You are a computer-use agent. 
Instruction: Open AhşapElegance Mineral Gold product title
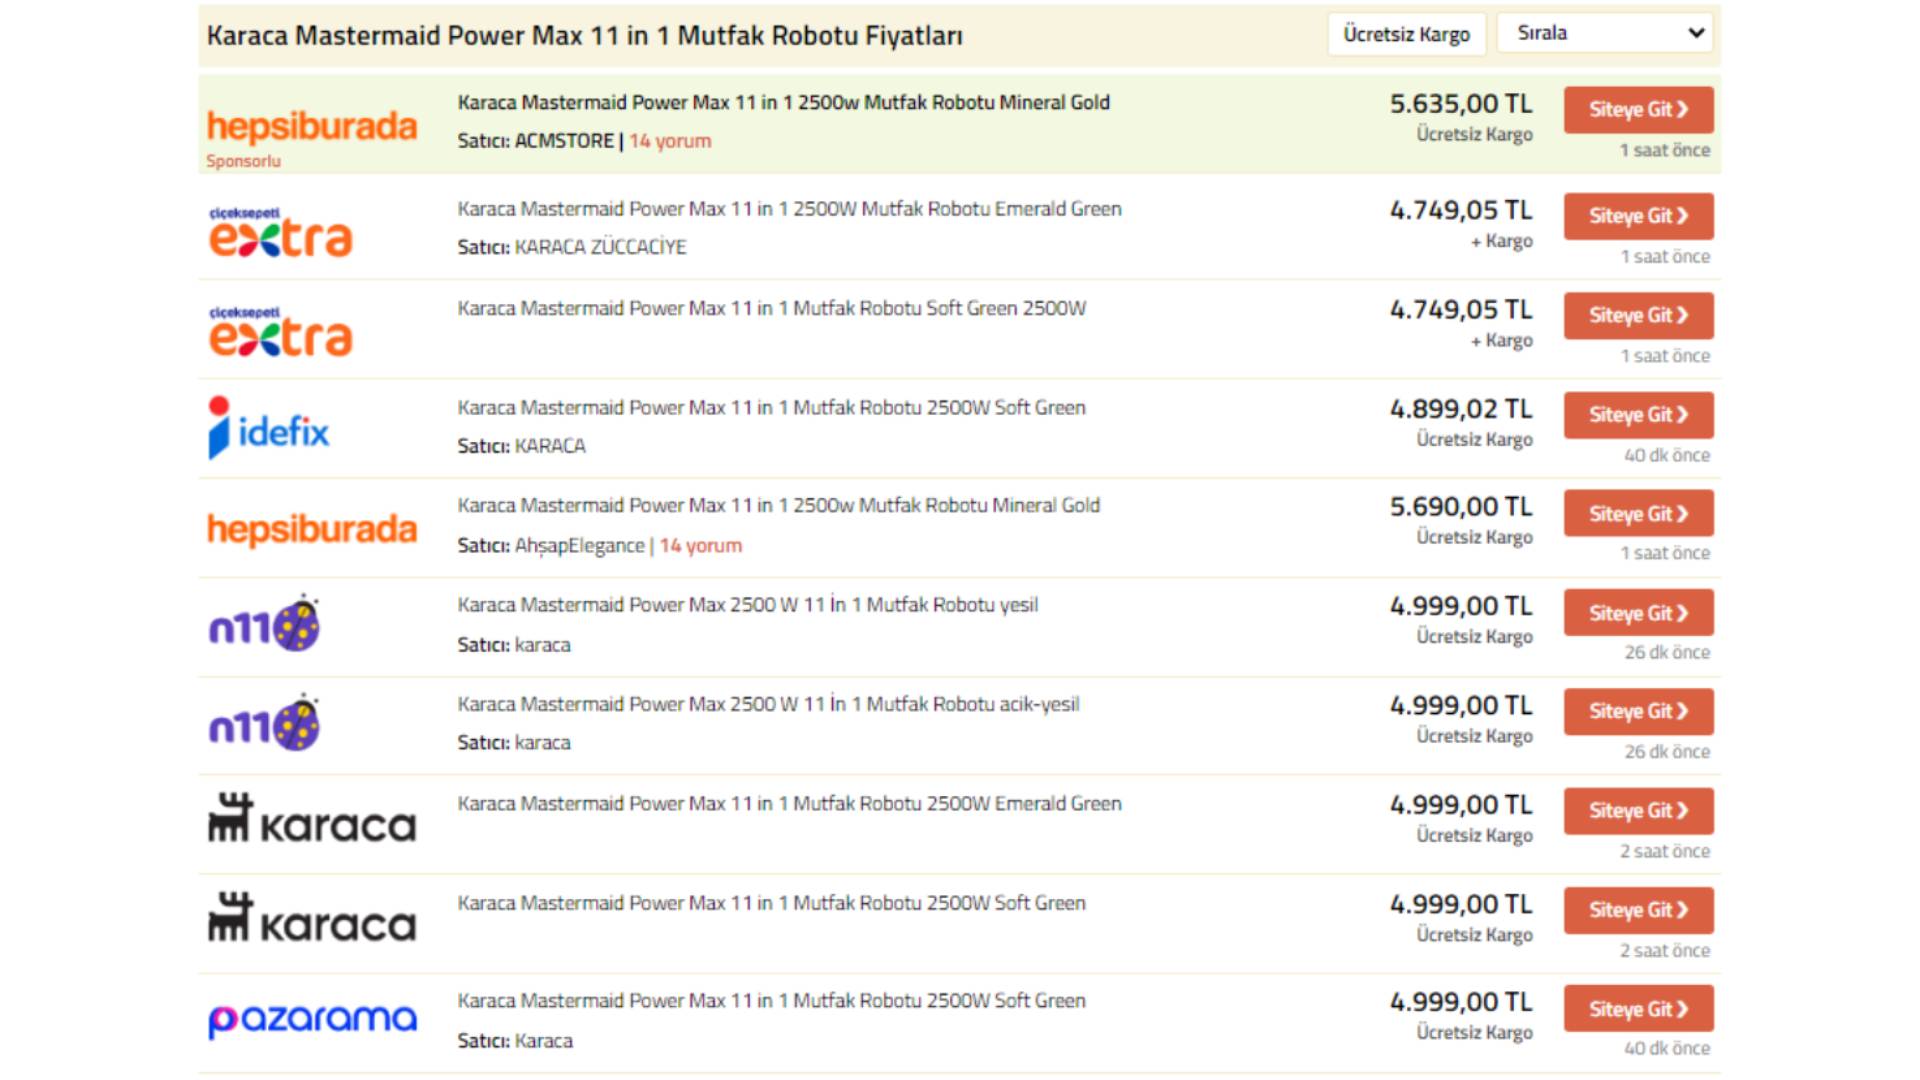pyautogui.click(x=779, y=506)
